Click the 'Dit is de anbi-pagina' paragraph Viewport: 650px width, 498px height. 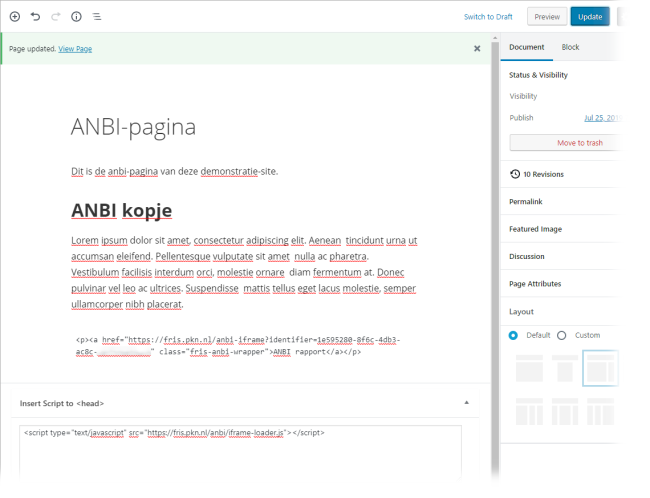click(x=175, y=171)
